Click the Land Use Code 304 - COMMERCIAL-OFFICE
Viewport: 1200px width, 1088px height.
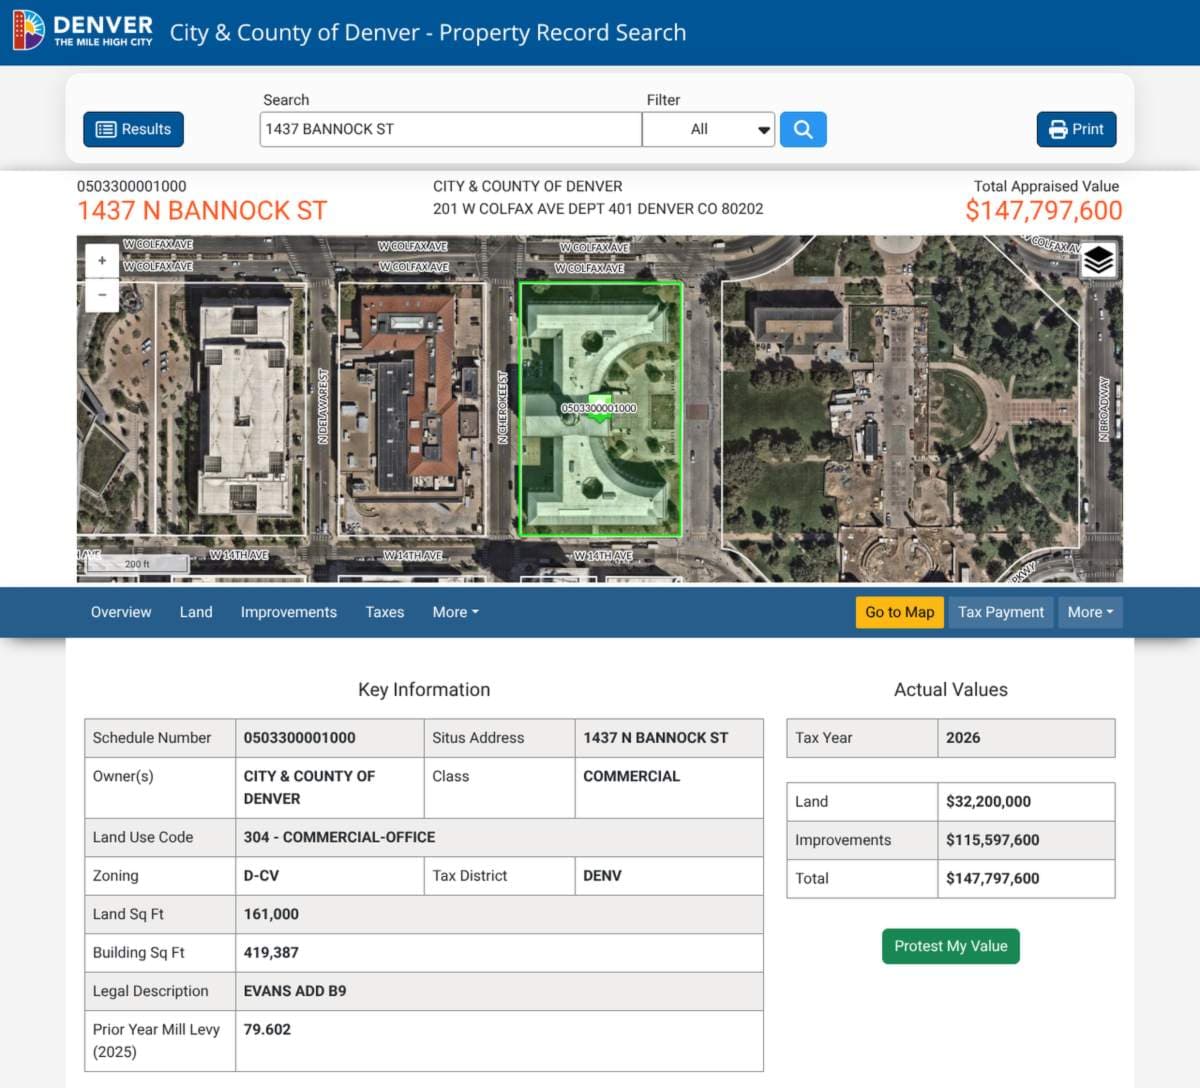pyautogui.click(x=339, y=837)
